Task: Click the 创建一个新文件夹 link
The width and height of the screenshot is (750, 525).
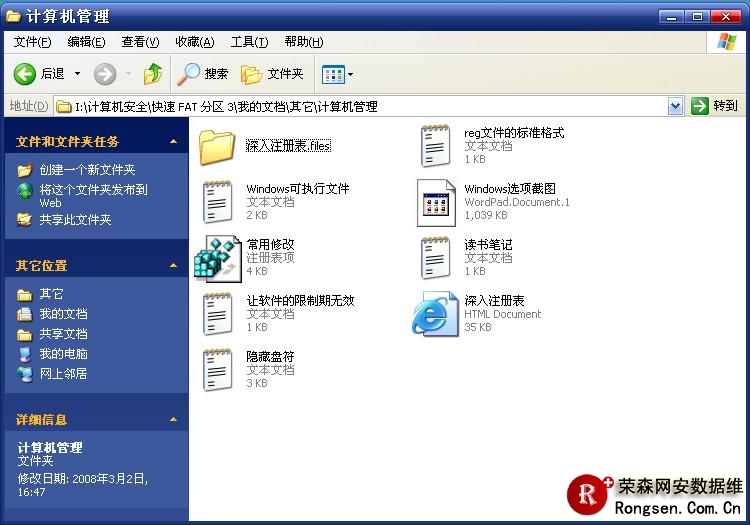Action: (x=87, y=170)
